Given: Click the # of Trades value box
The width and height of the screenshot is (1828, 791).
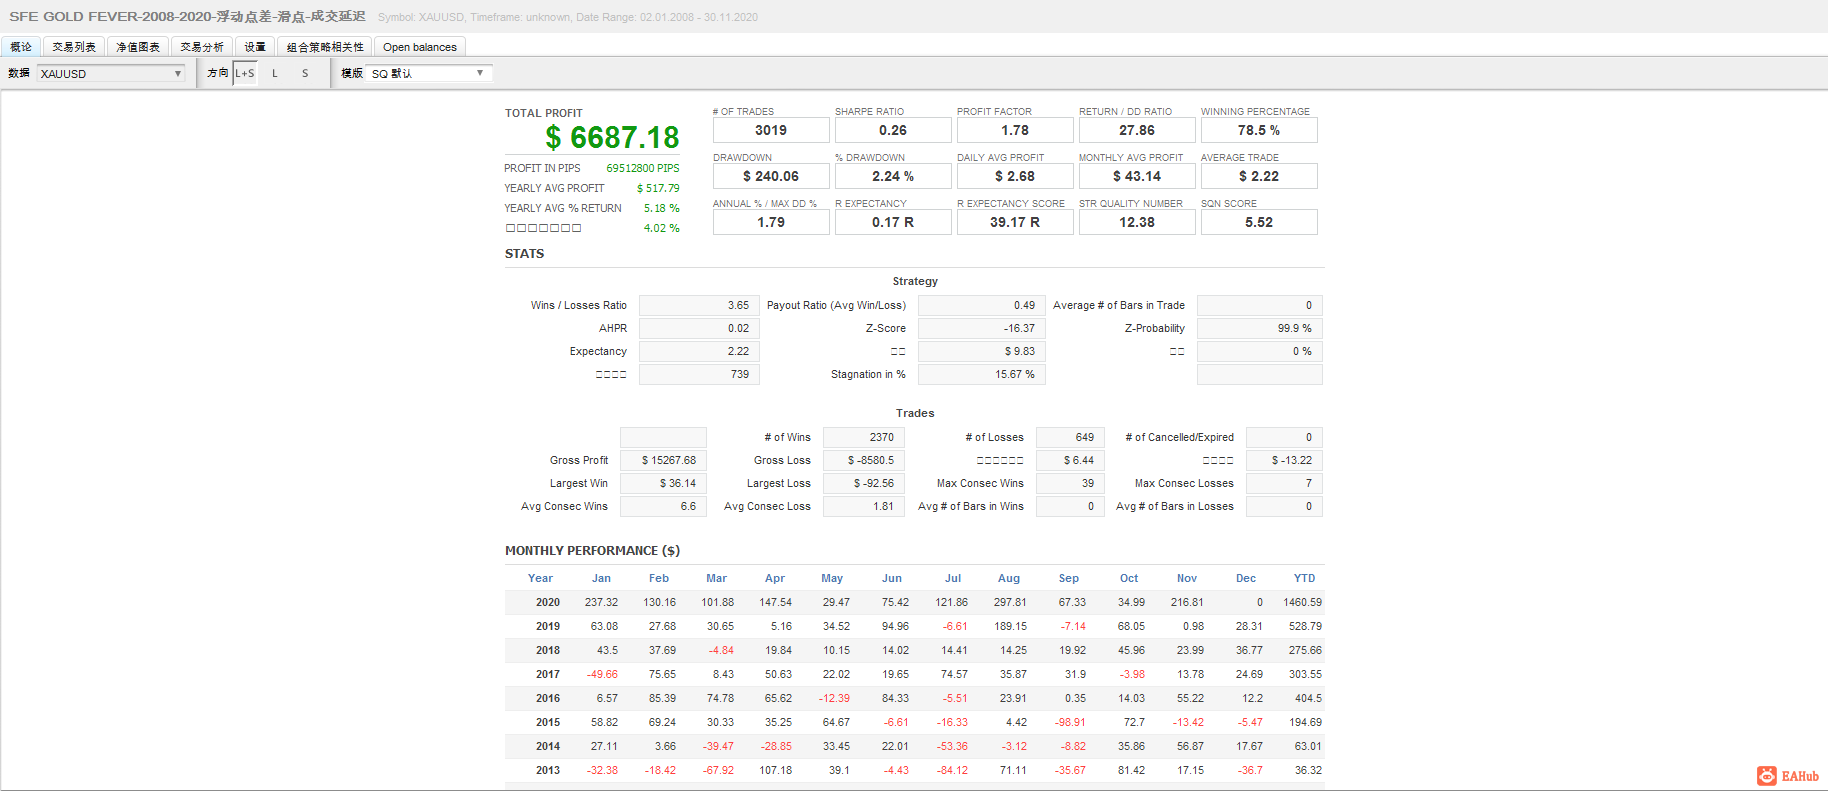Looking at the screenshot, I should point(771,130).
